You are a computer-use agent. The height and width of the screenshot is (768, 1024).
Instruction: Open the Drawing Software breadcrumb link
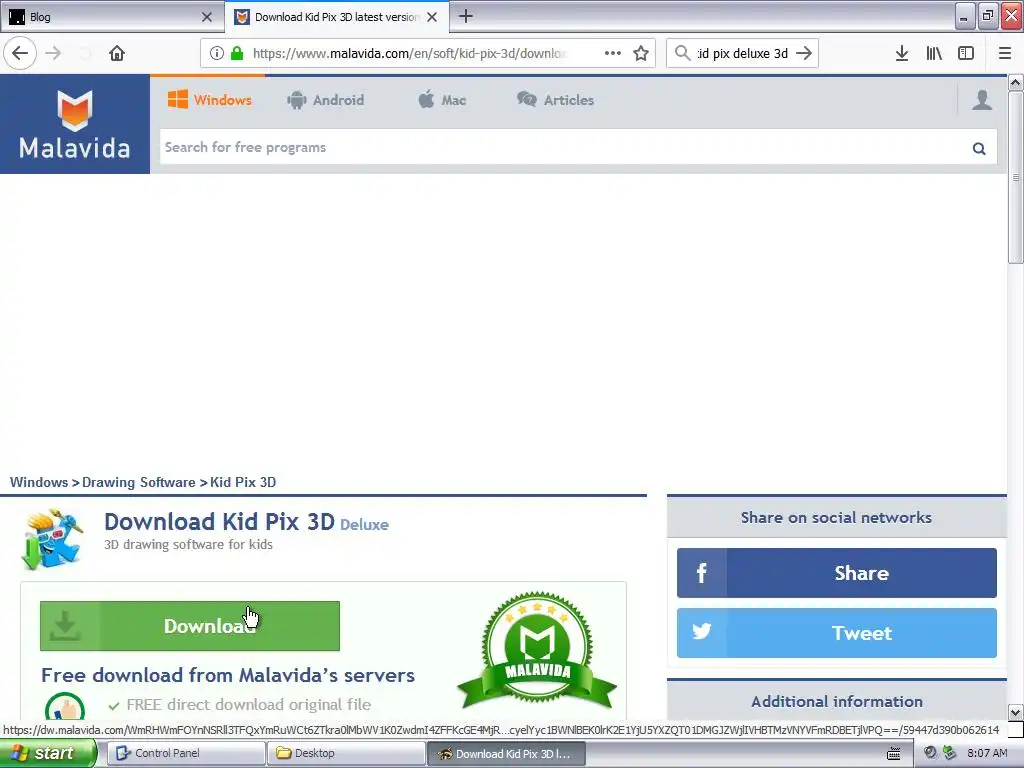coord(138,482)
